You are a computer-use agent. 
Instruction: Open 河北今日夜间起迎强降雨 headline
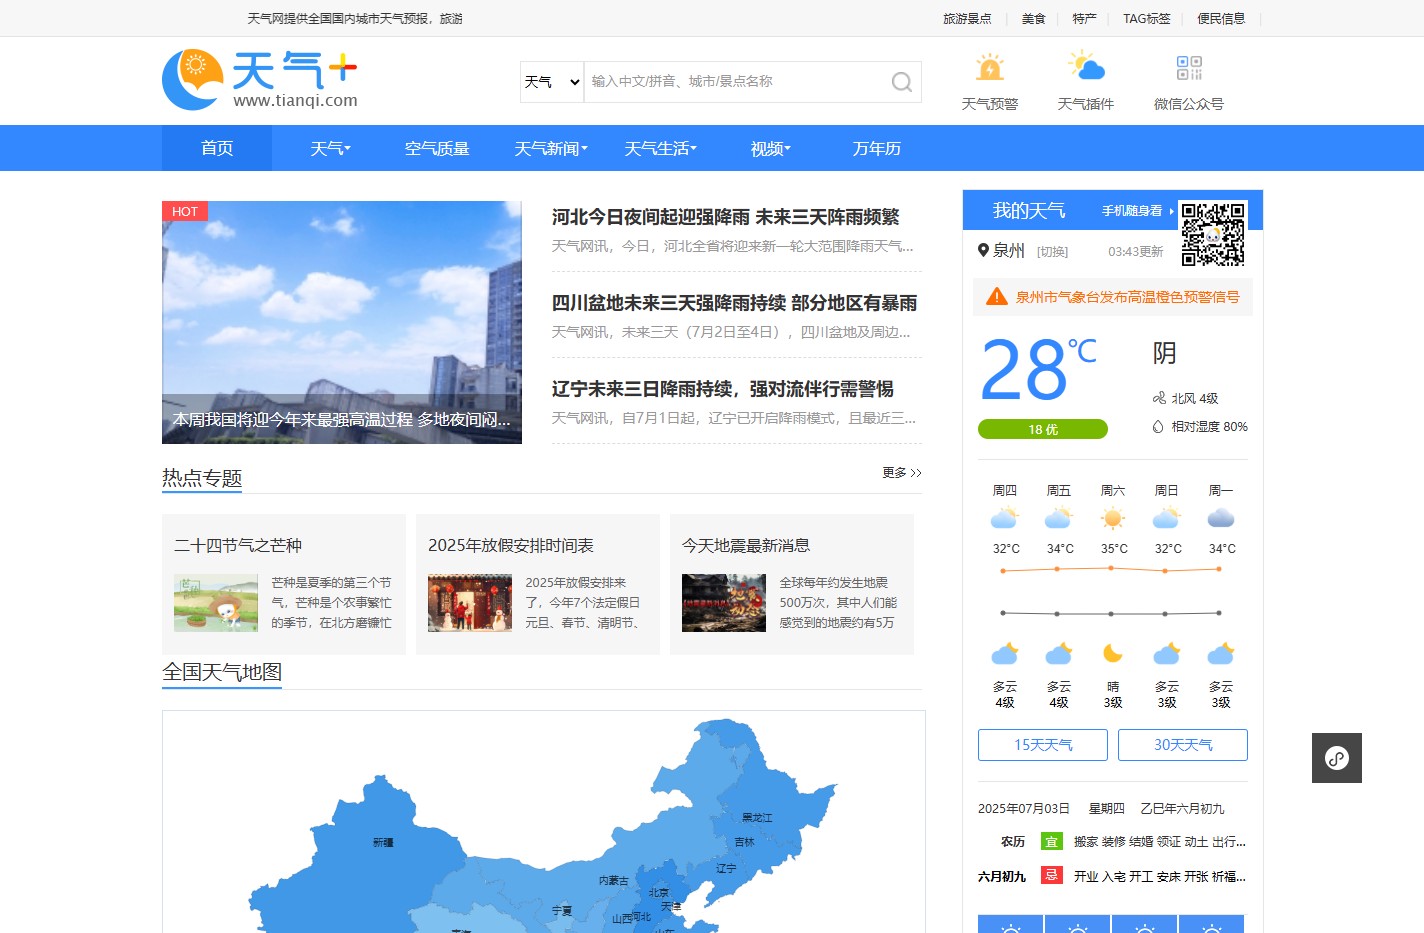coord(725,217)
